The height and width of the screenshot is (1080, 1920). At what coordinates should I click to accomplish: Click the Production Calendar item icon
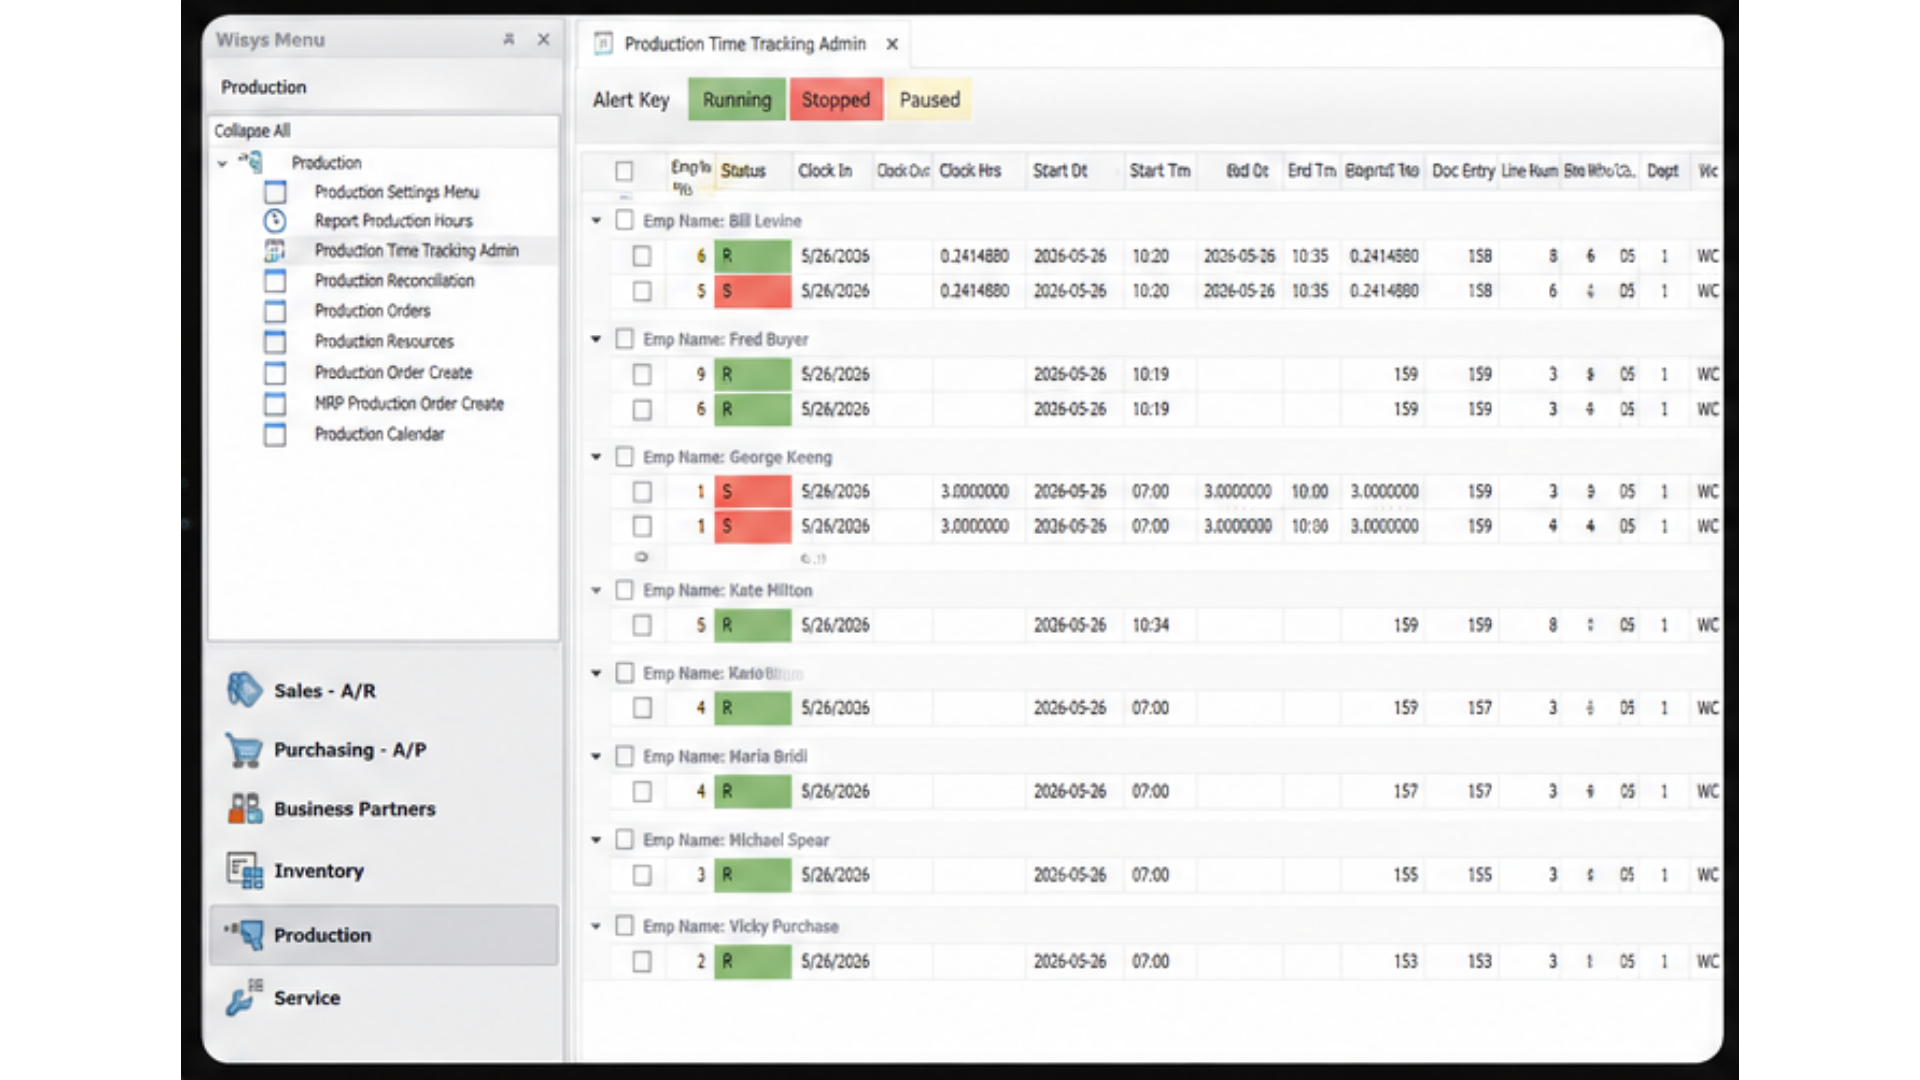(275, 435)
